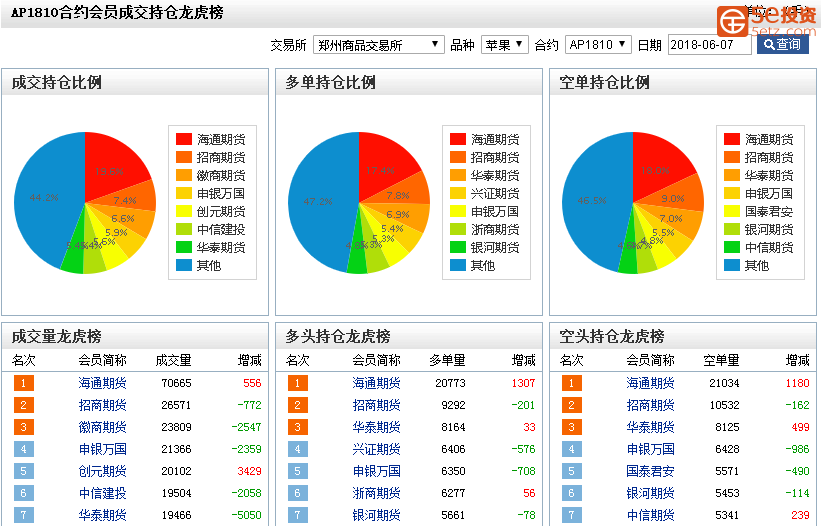824x526 pixels.
Task: Click the 19.6% red slice of 成交持仓比例 pie
Action: click(113, 167)
